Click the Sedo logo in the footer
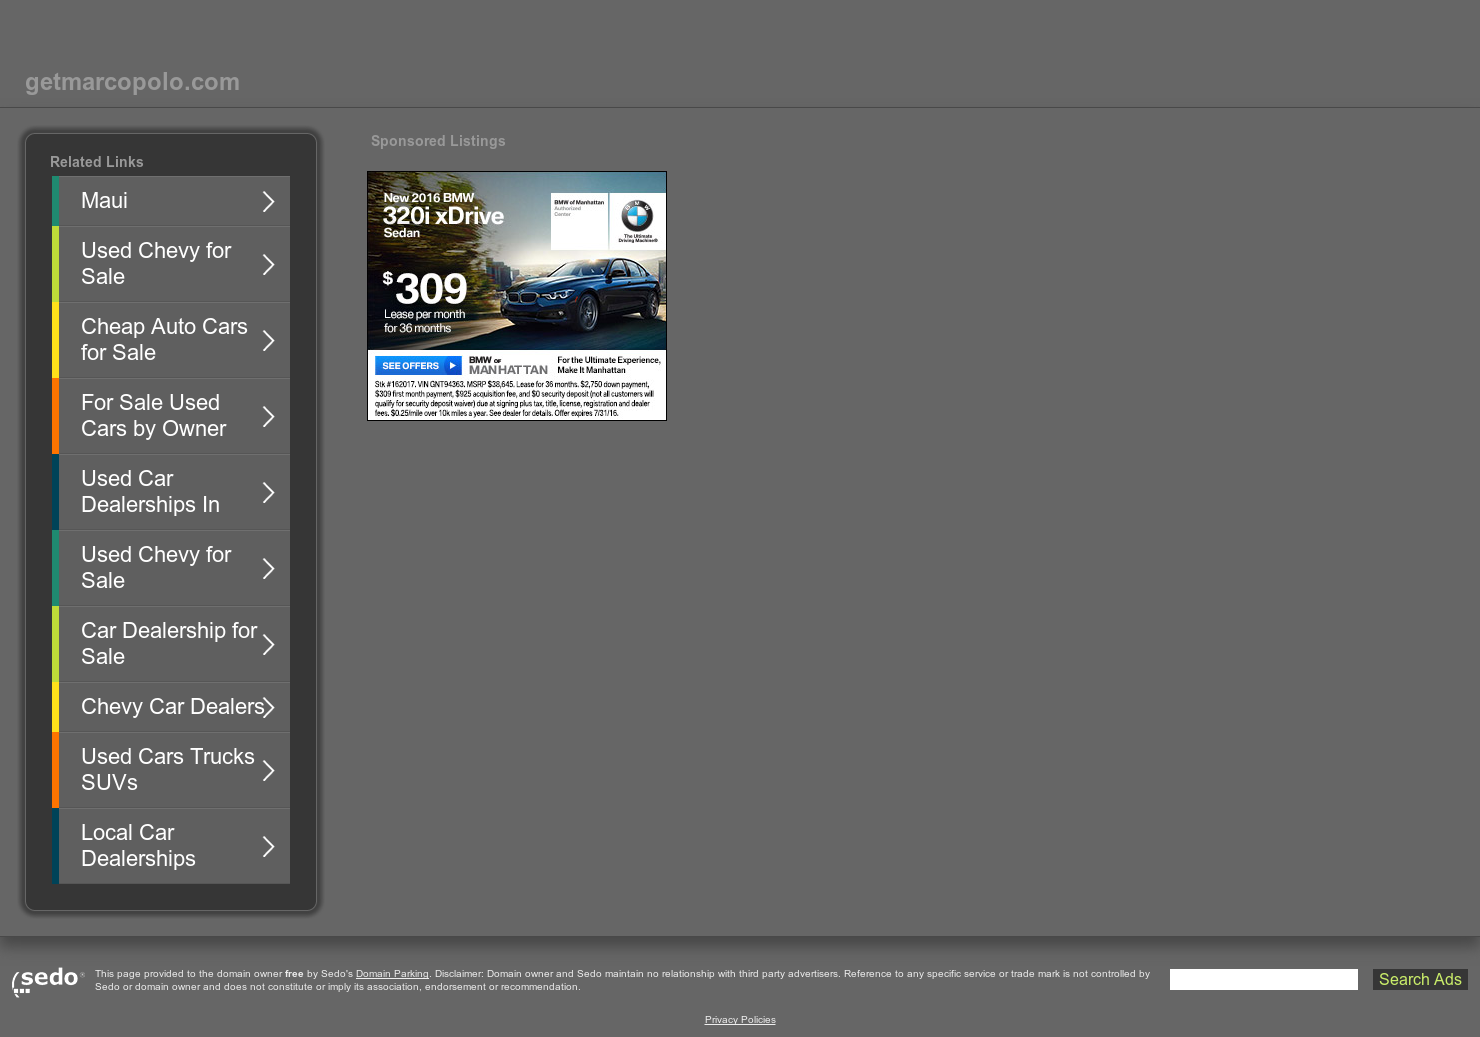Viewport: 1480px width, 1037px height. pyautogui.click(x=47, y=980)
